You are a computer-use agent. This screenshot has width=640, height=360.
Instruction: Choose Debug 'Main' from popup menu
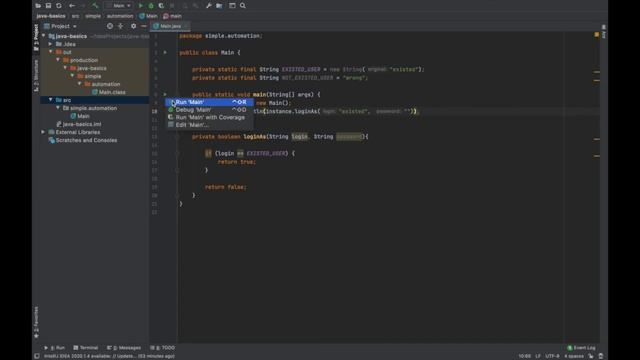(209, 110)
